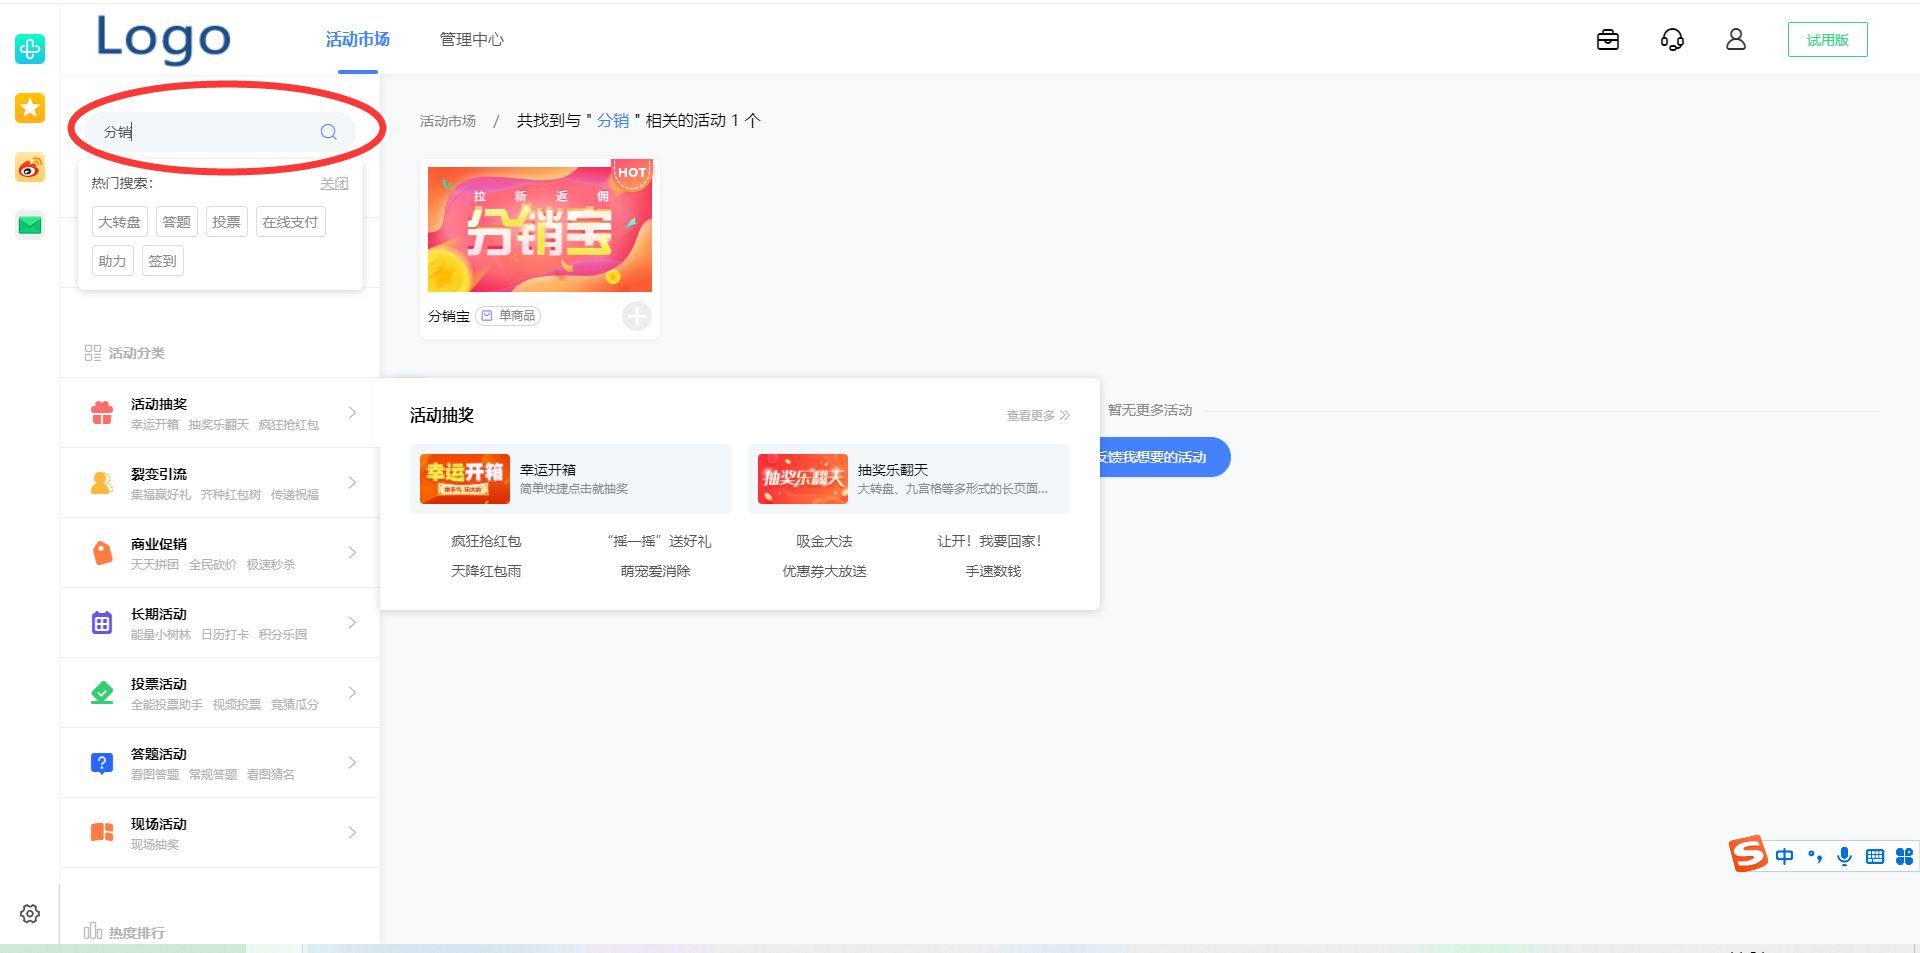Open the briefcase toolbox icon
Screen dimensions: 1920x953
point(1608,40)
